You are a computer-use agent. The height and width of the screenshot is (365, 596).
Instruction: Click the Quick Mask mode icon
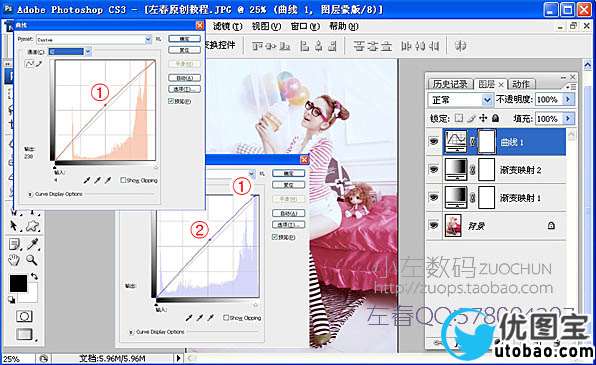tap(24, 316)
